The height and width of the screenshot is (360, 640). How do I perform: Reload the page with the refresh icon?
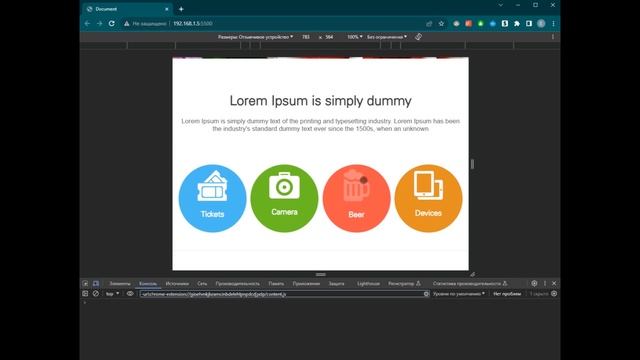pyautogui.click(x=111, y=24)
